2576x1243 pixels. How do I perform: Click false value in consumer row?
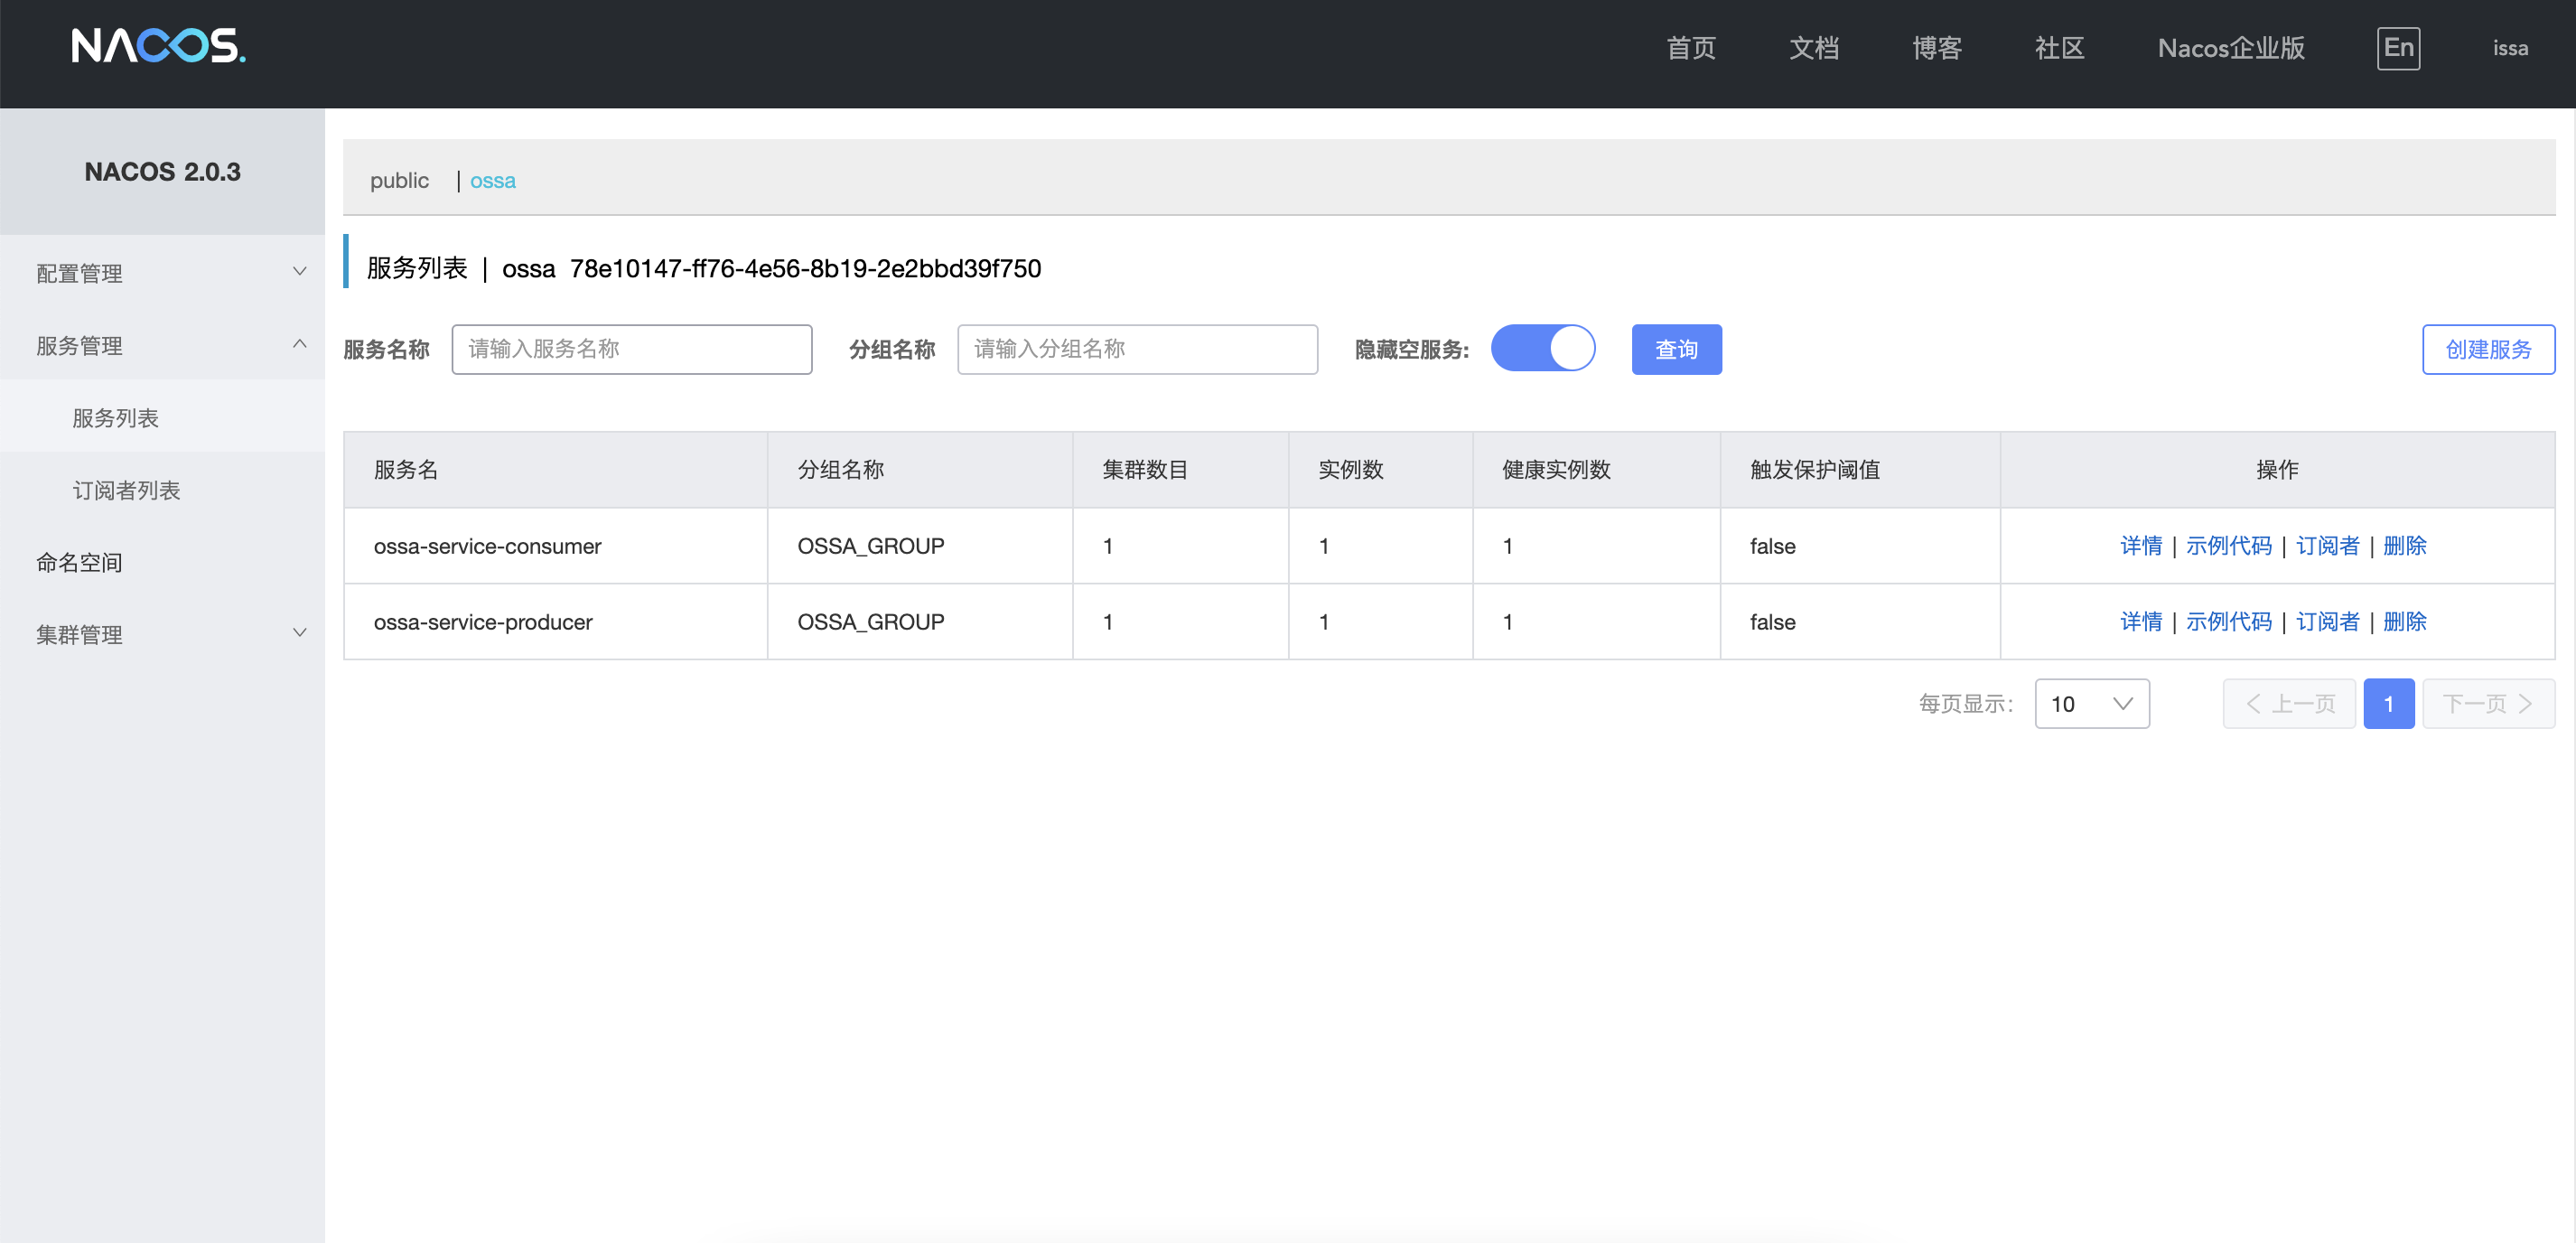click(1772, 546)
